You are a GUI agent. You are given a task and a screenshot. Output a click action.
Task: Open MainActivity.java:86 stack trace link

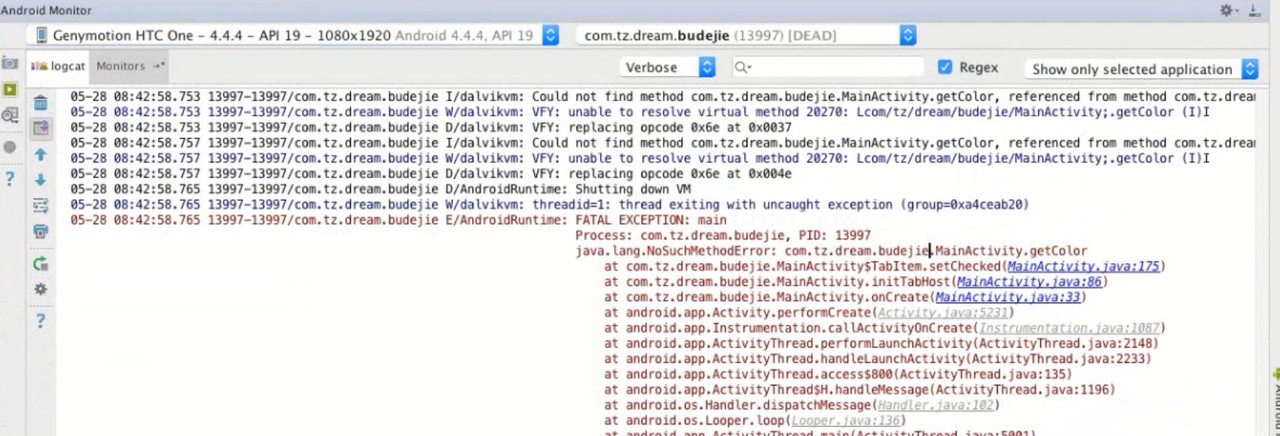(x=1029, y=282)
